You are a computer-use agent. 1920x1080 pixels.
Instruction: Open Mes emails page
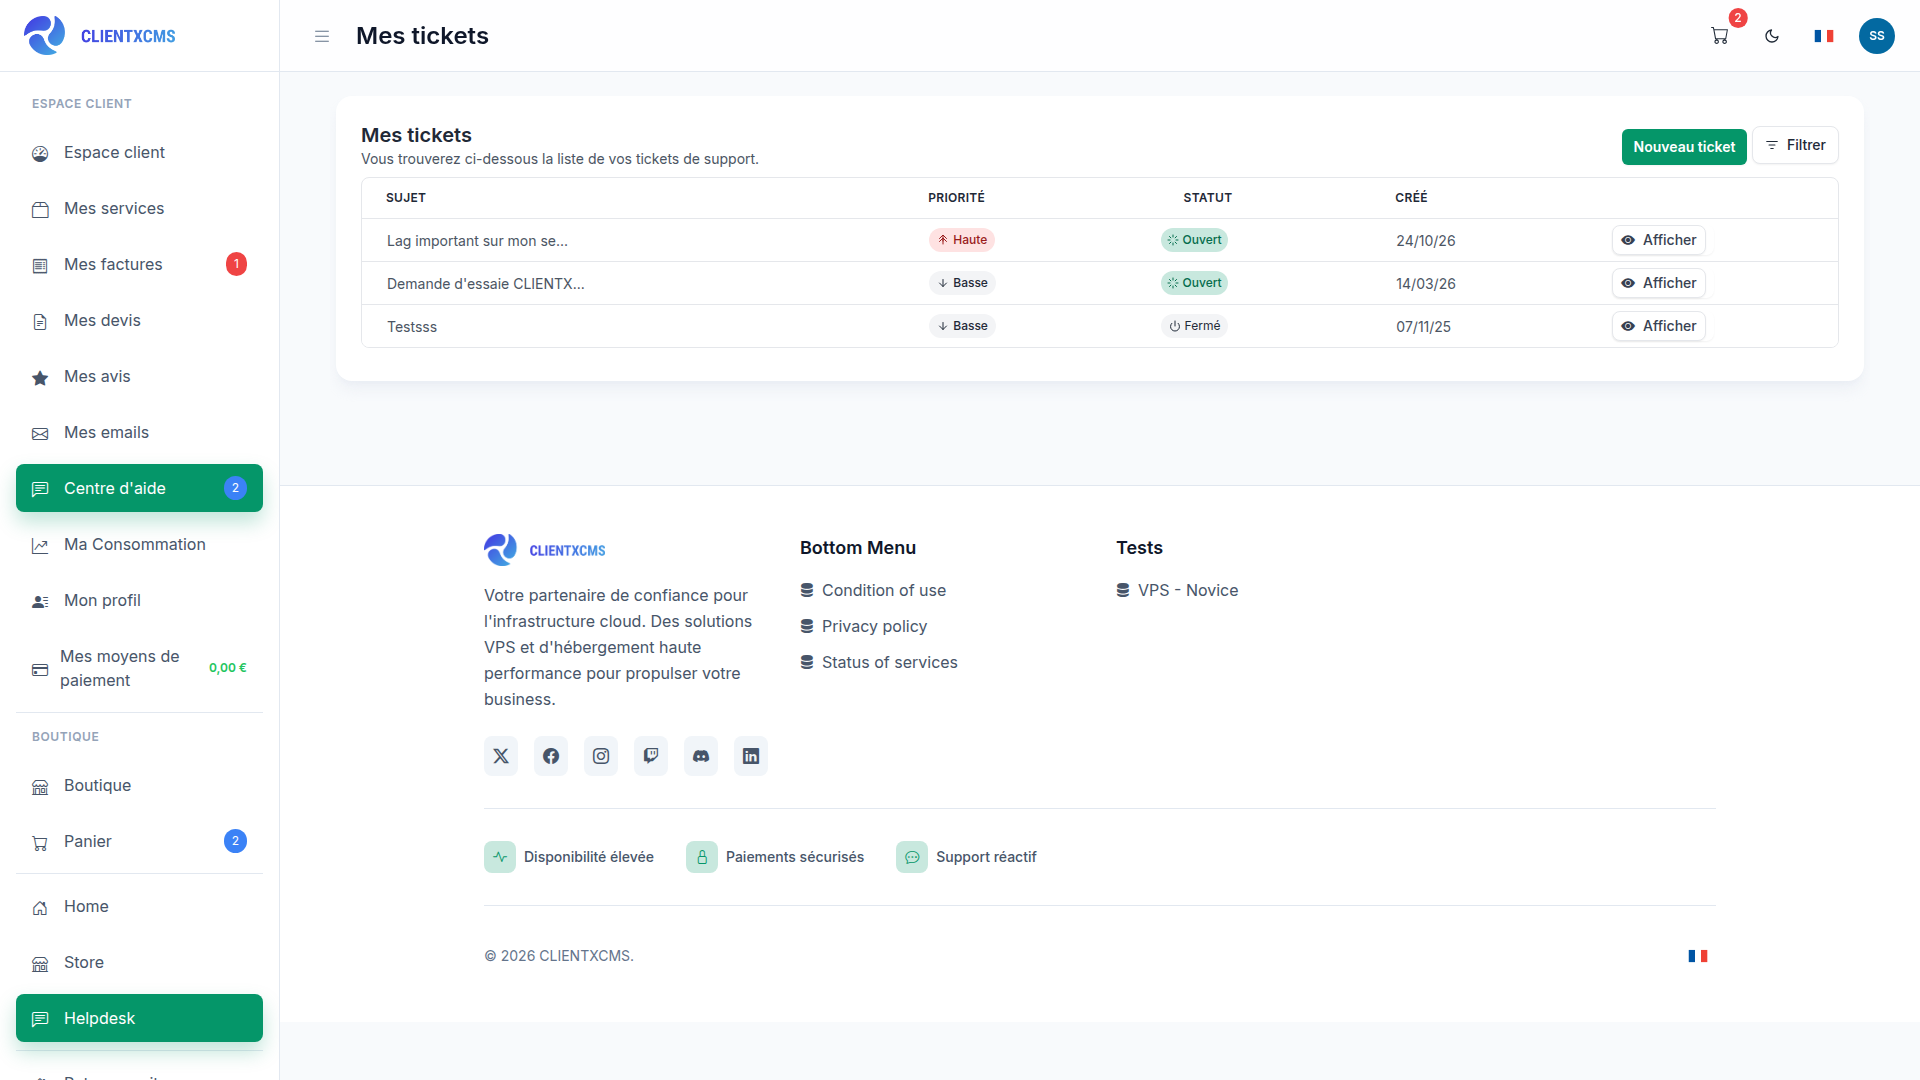tap(139, 433)
